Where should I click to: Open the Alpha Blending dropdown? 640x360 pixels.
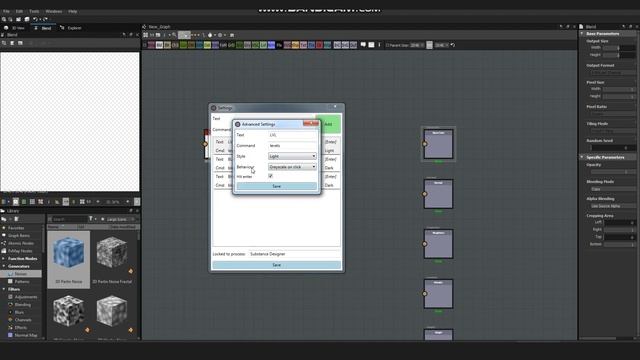coord(613,206)
